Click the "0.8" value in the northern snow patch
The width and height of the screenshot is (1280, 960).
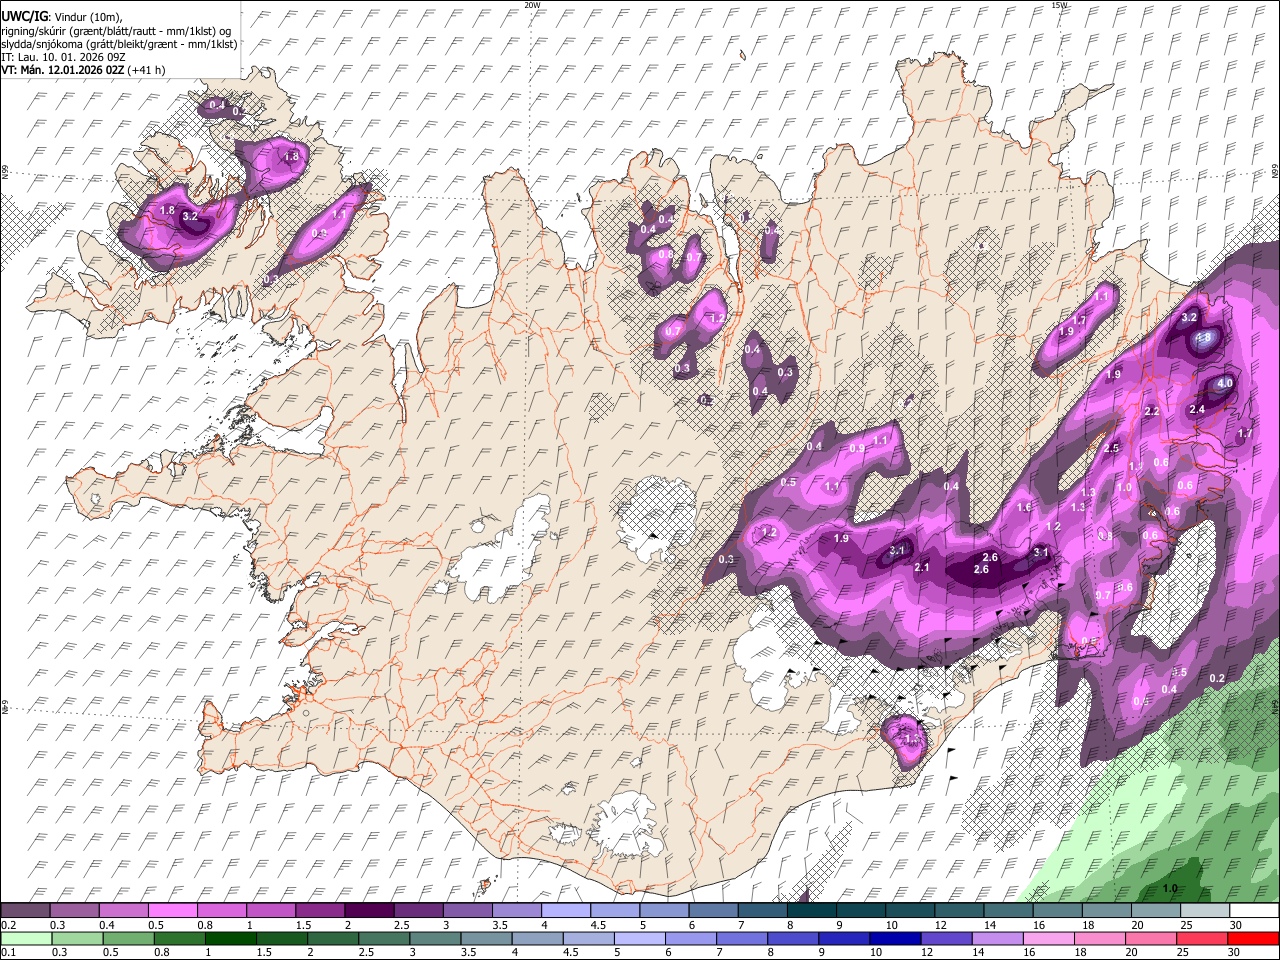coord(666,254)
